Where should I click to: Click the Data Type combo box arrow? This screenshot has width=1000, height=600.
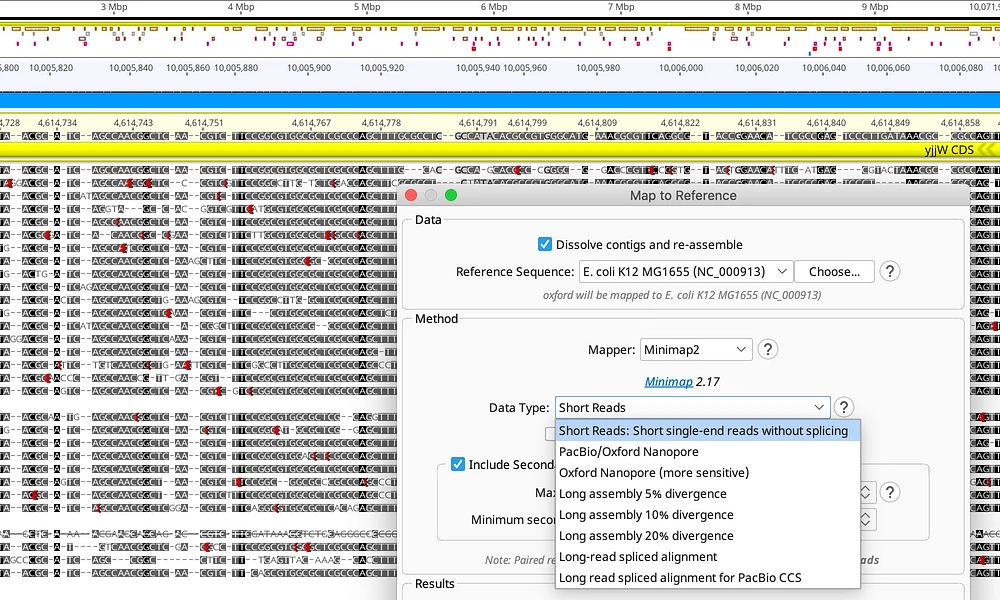[820, 407]
